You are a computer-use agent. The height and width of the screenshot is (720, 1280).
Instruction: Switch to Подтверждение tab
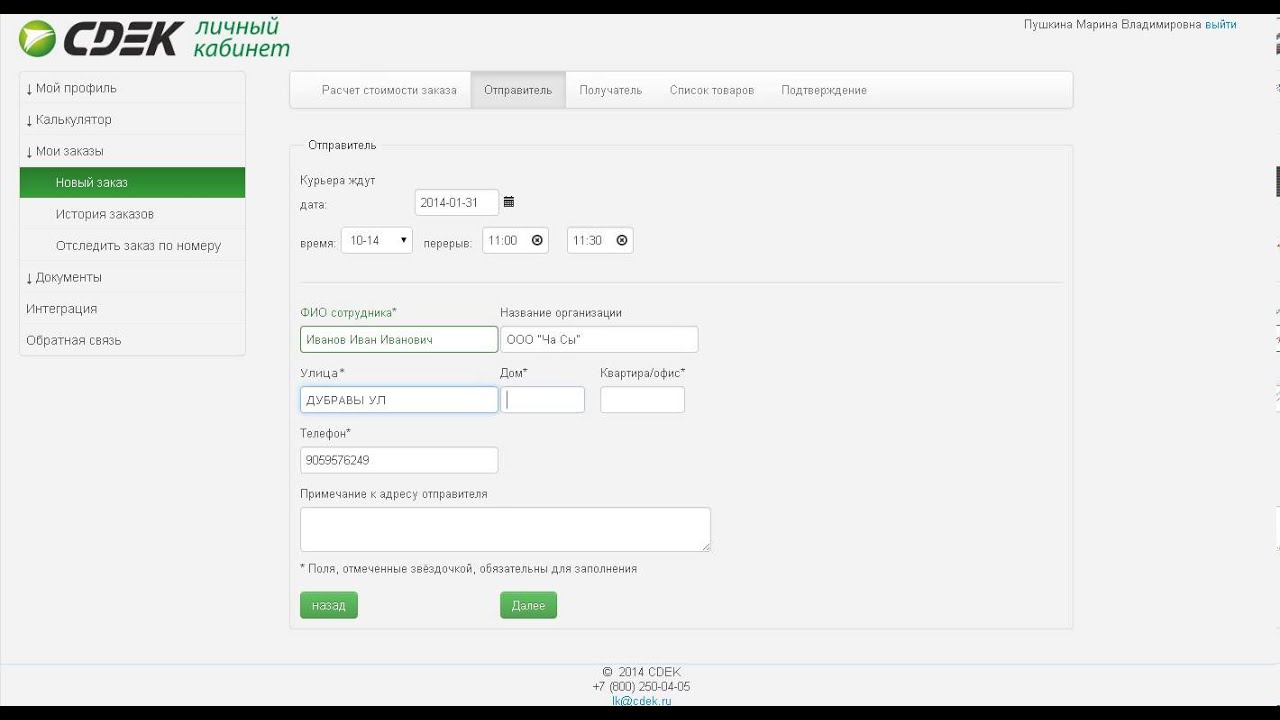(824, 90)
